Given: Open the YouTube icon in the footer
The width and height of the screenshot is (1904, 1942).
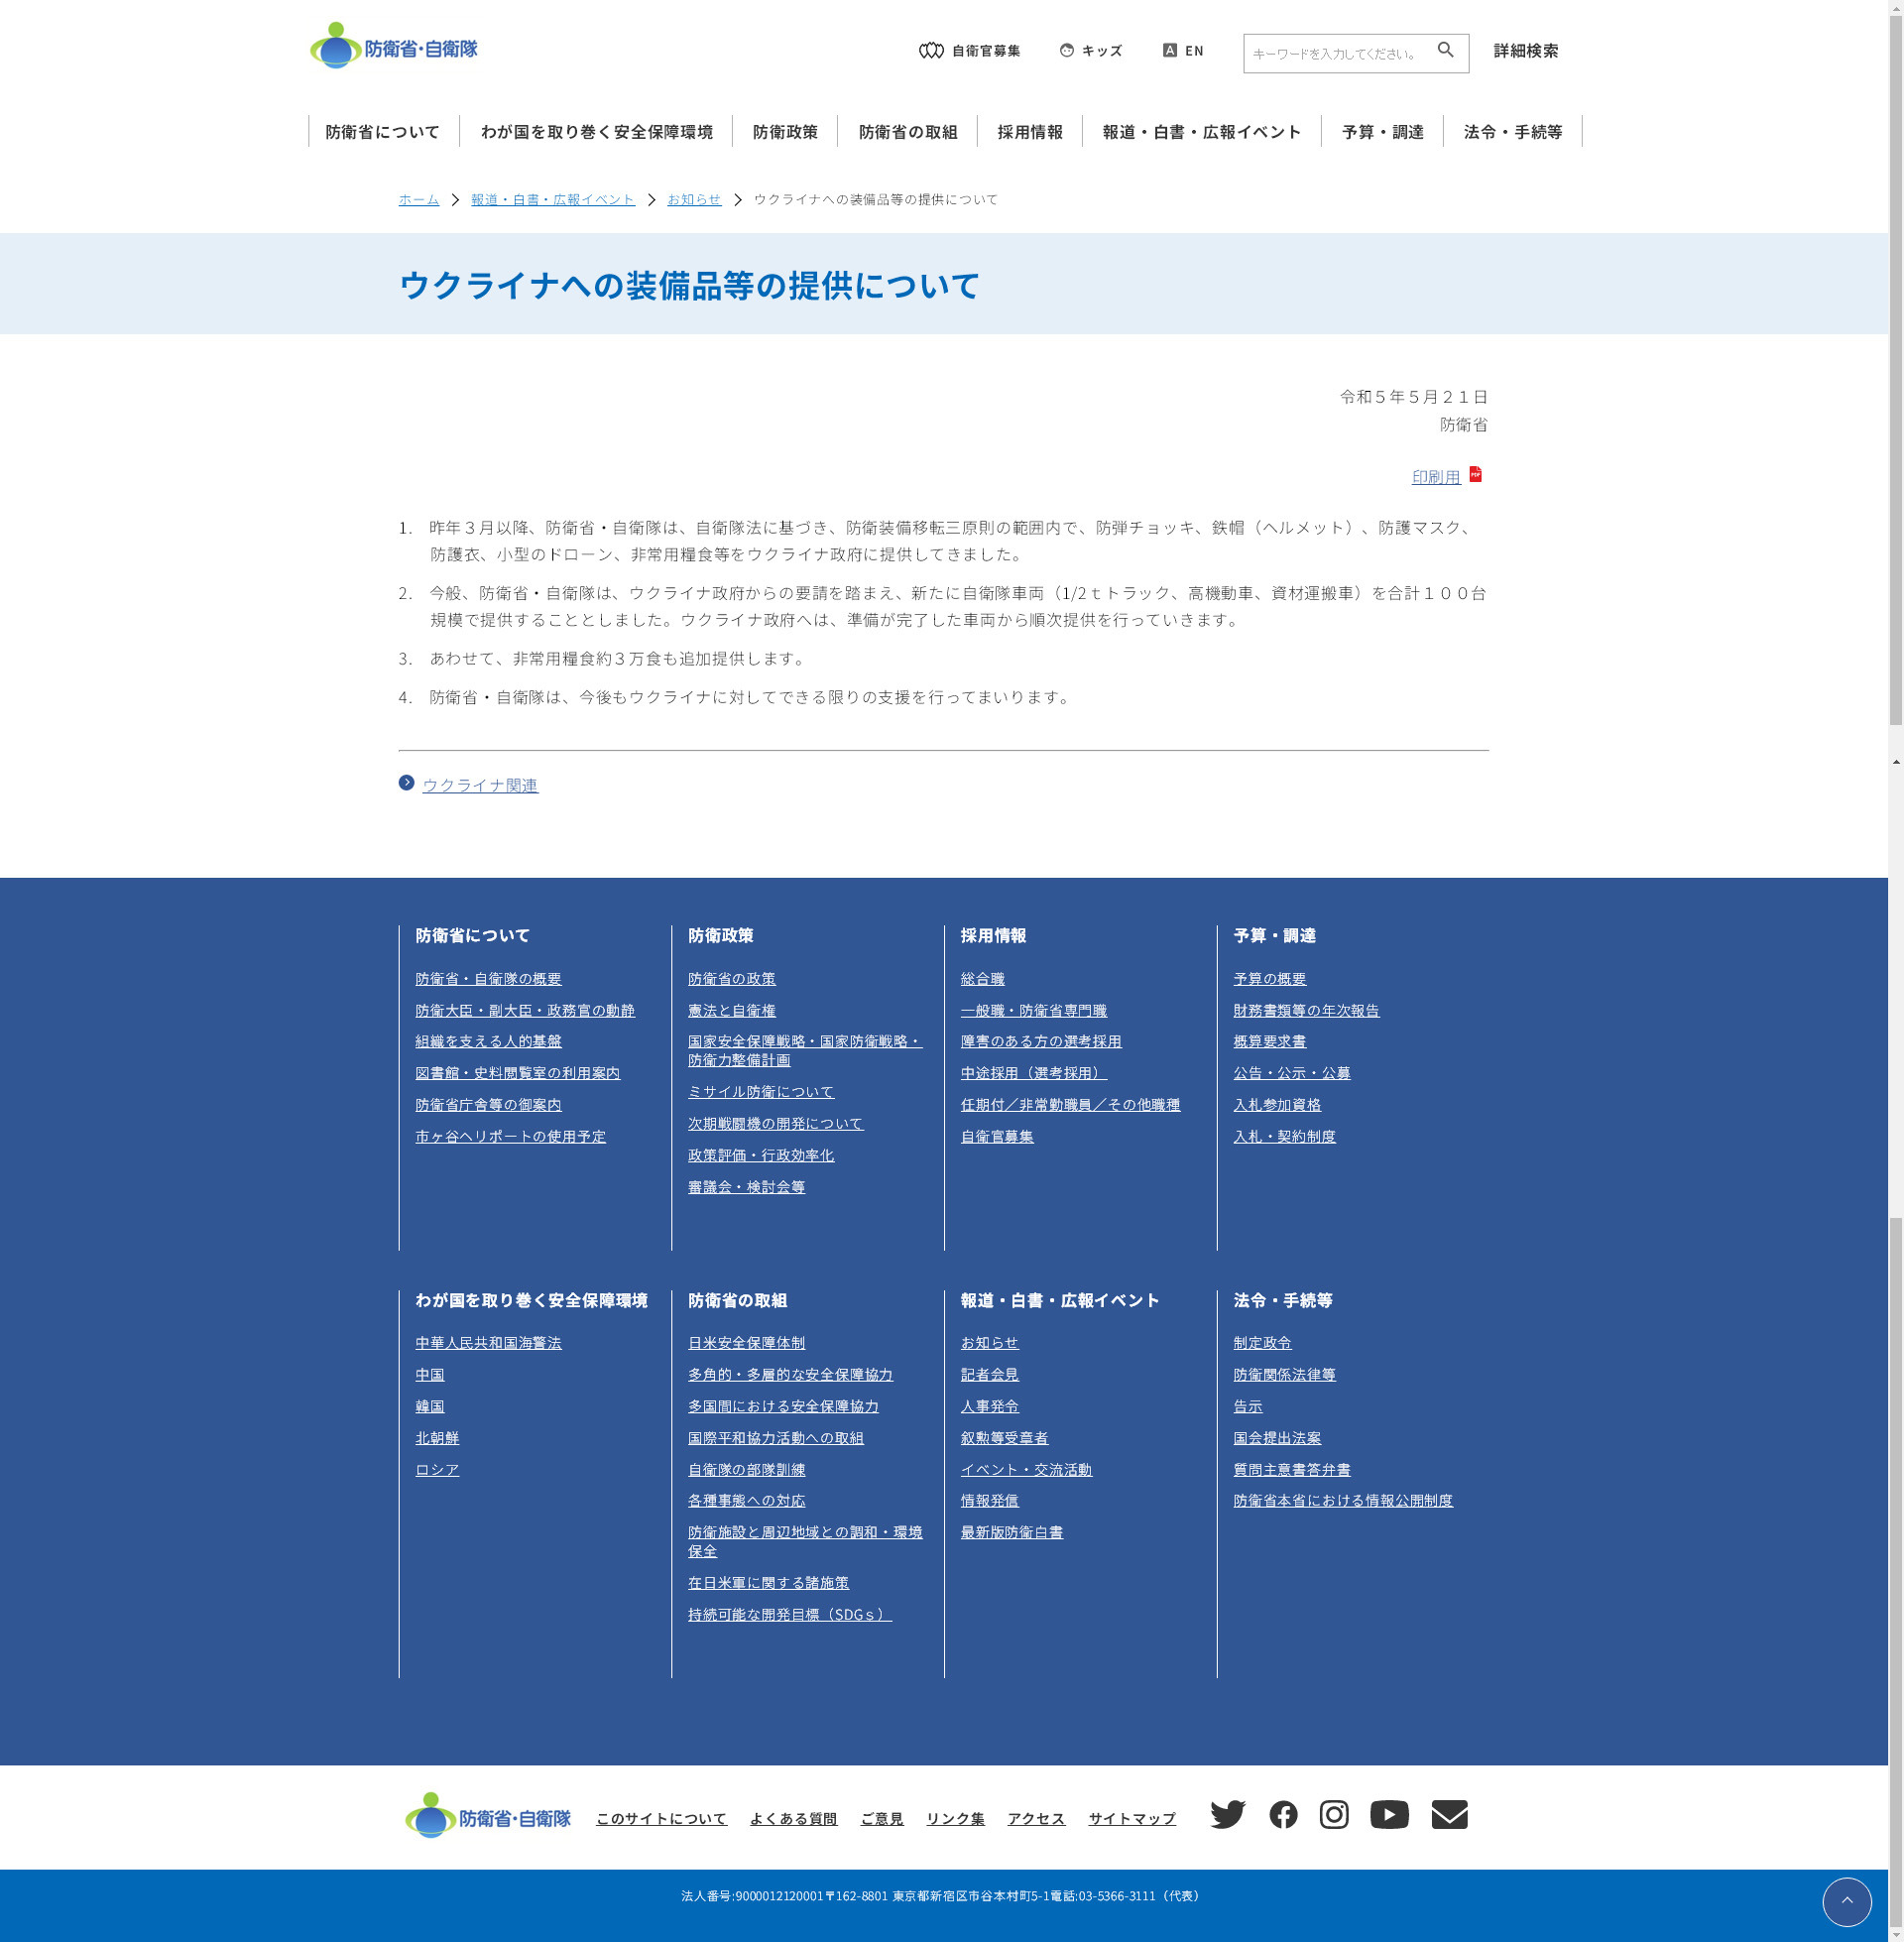Looking at the screenshot, I should coord(1389,1814).
